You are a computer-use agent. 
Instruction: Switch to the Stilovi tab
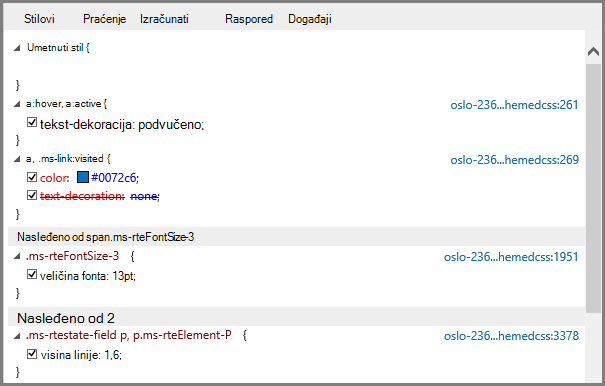coord(39,19)
